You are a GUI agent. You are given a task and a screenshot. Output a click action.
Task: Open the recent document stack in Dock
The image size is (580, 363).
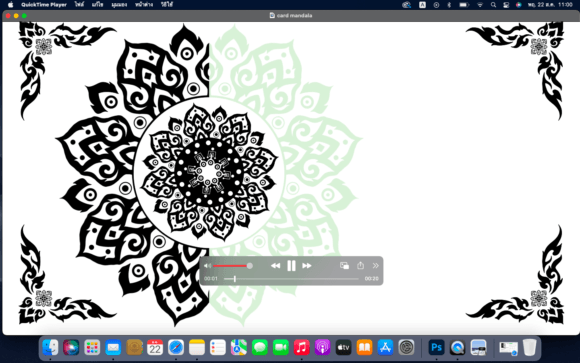pos(508,348)
